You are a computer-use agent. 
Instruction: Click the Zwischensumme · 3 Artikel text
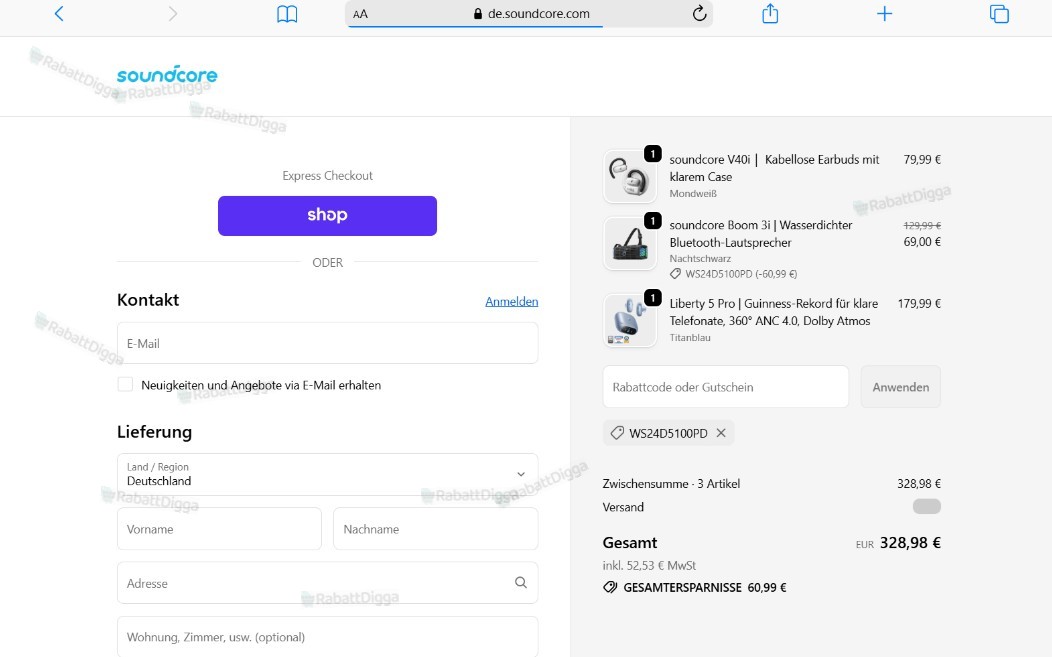(671, 483)
